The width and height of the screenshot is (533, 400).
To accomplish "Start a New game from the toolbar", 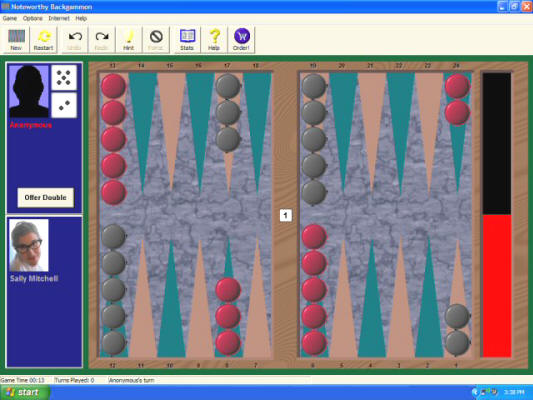I will pyautogui.click(x=16, y=40).
